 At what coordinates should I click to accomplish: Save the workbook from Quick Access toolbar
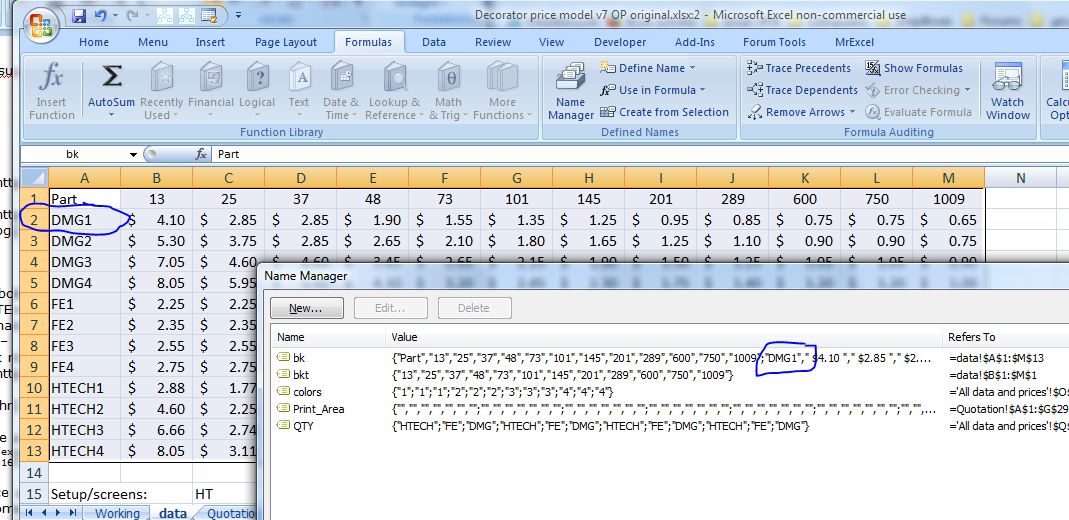(78, 15)
